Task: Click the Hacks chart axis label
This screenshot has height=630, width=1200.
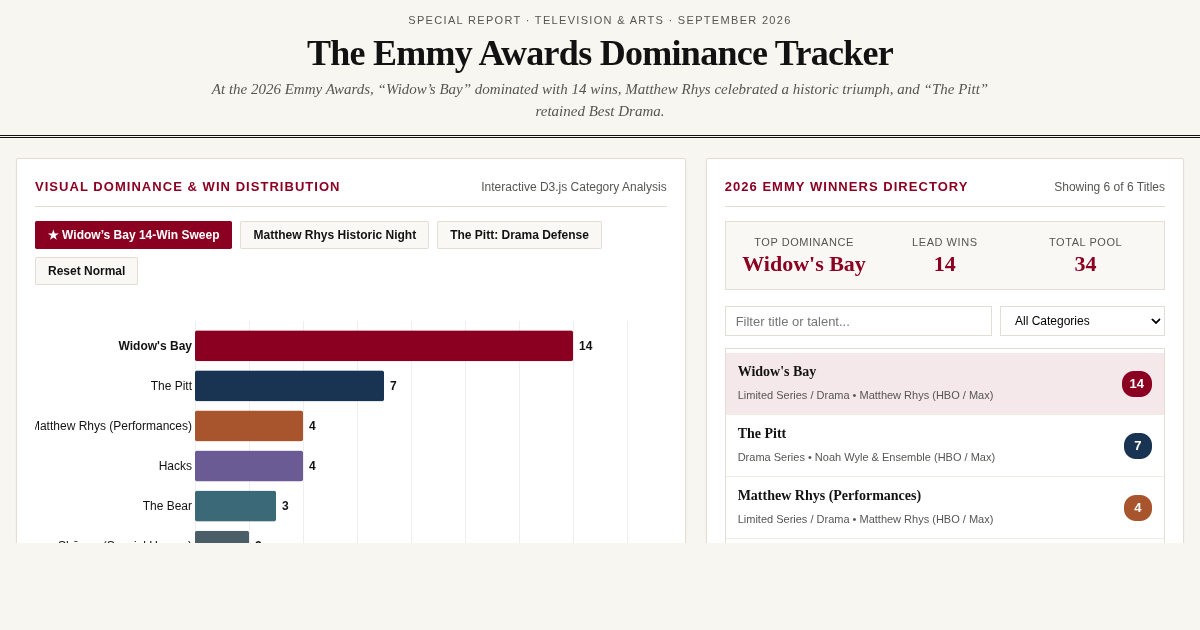Action: point(175,466)
